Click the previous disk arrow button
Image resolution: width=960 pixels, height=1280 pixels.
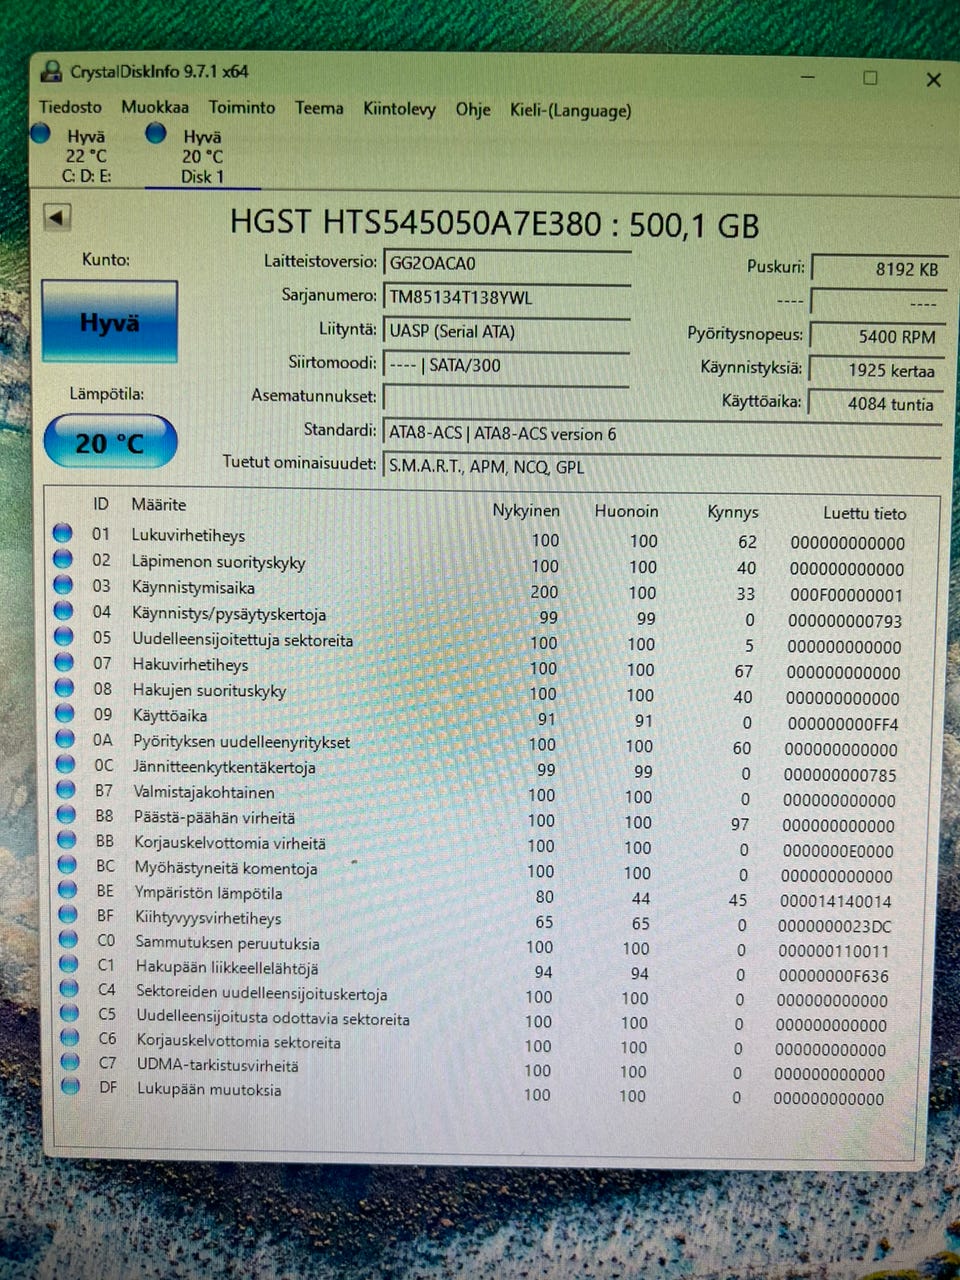click(57, 216)
